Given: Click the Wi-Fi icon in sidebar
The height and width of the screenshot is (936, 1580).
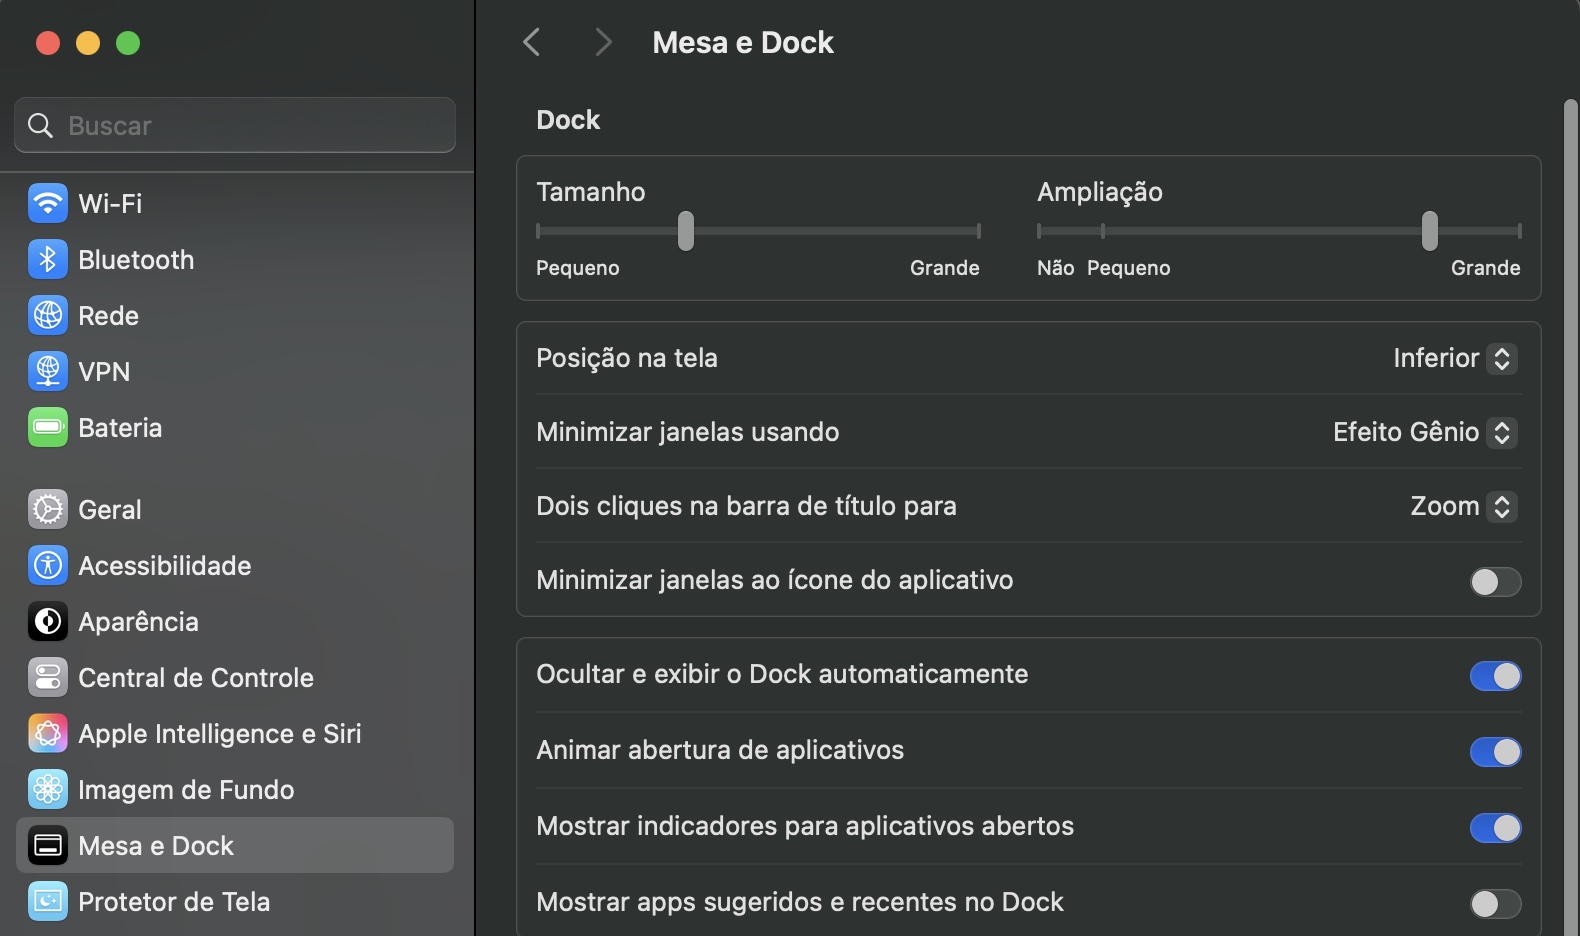Looking at the screenshot, I should tap(48, 204).
